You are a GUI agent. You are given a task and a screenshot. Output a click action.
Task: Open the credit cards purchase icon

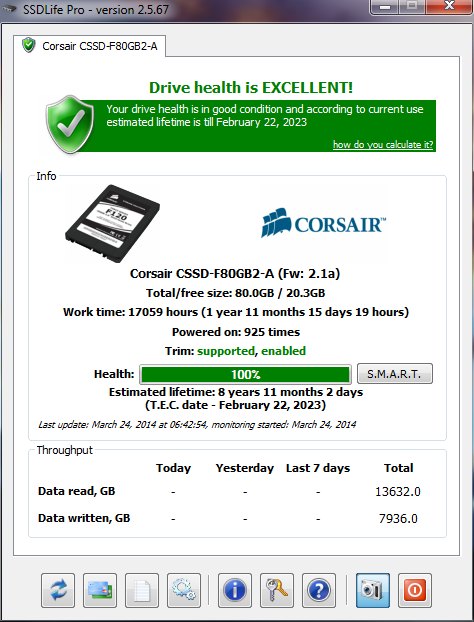[100, 590]
